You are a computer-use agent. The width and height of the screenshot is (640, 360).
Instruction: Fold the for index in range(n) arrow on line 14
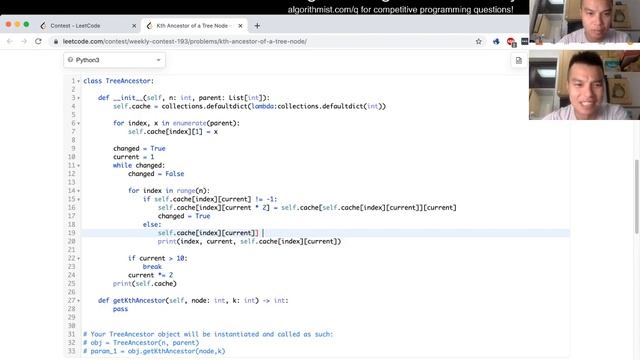(x=79, y=191)
